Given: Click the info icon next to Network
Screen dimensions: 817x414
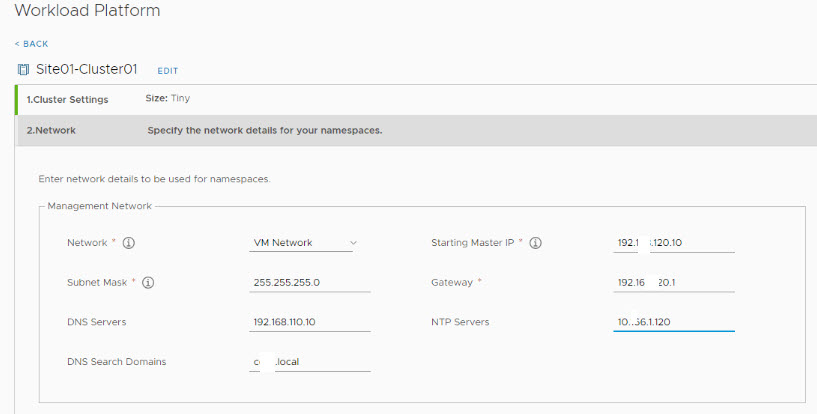Looking at the screenshot, I should 129,243.
